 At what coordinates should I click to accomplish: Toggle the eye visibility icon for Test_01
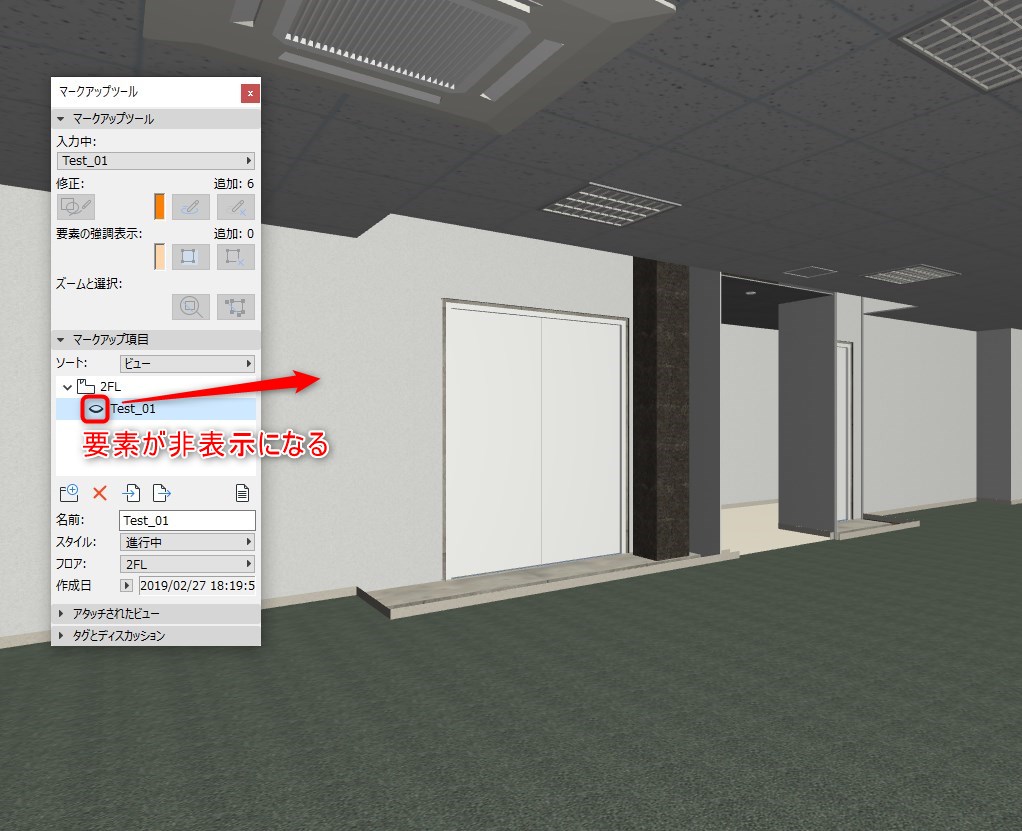96,409
